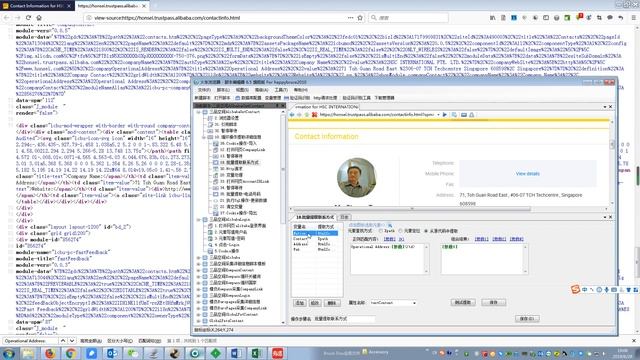Toggle match case (区分大小写) in find bar

(120, 341)
